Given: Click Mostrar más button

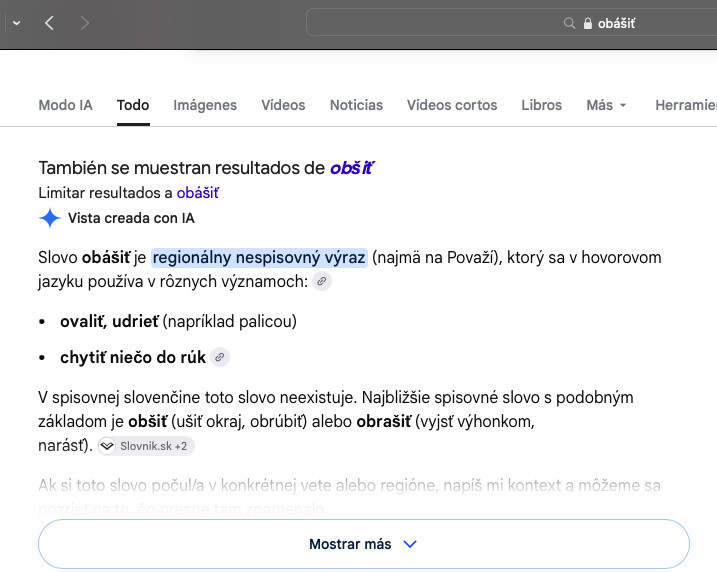Looking at the screenshot, I should (x=364, y=544).
